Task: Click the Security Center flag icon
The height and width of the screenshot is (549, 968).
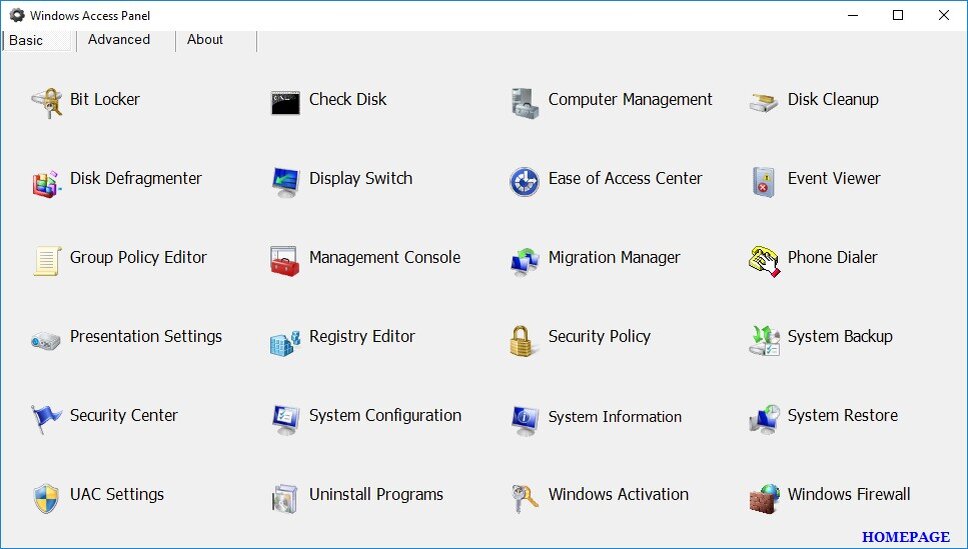Action: coord(46,418)
